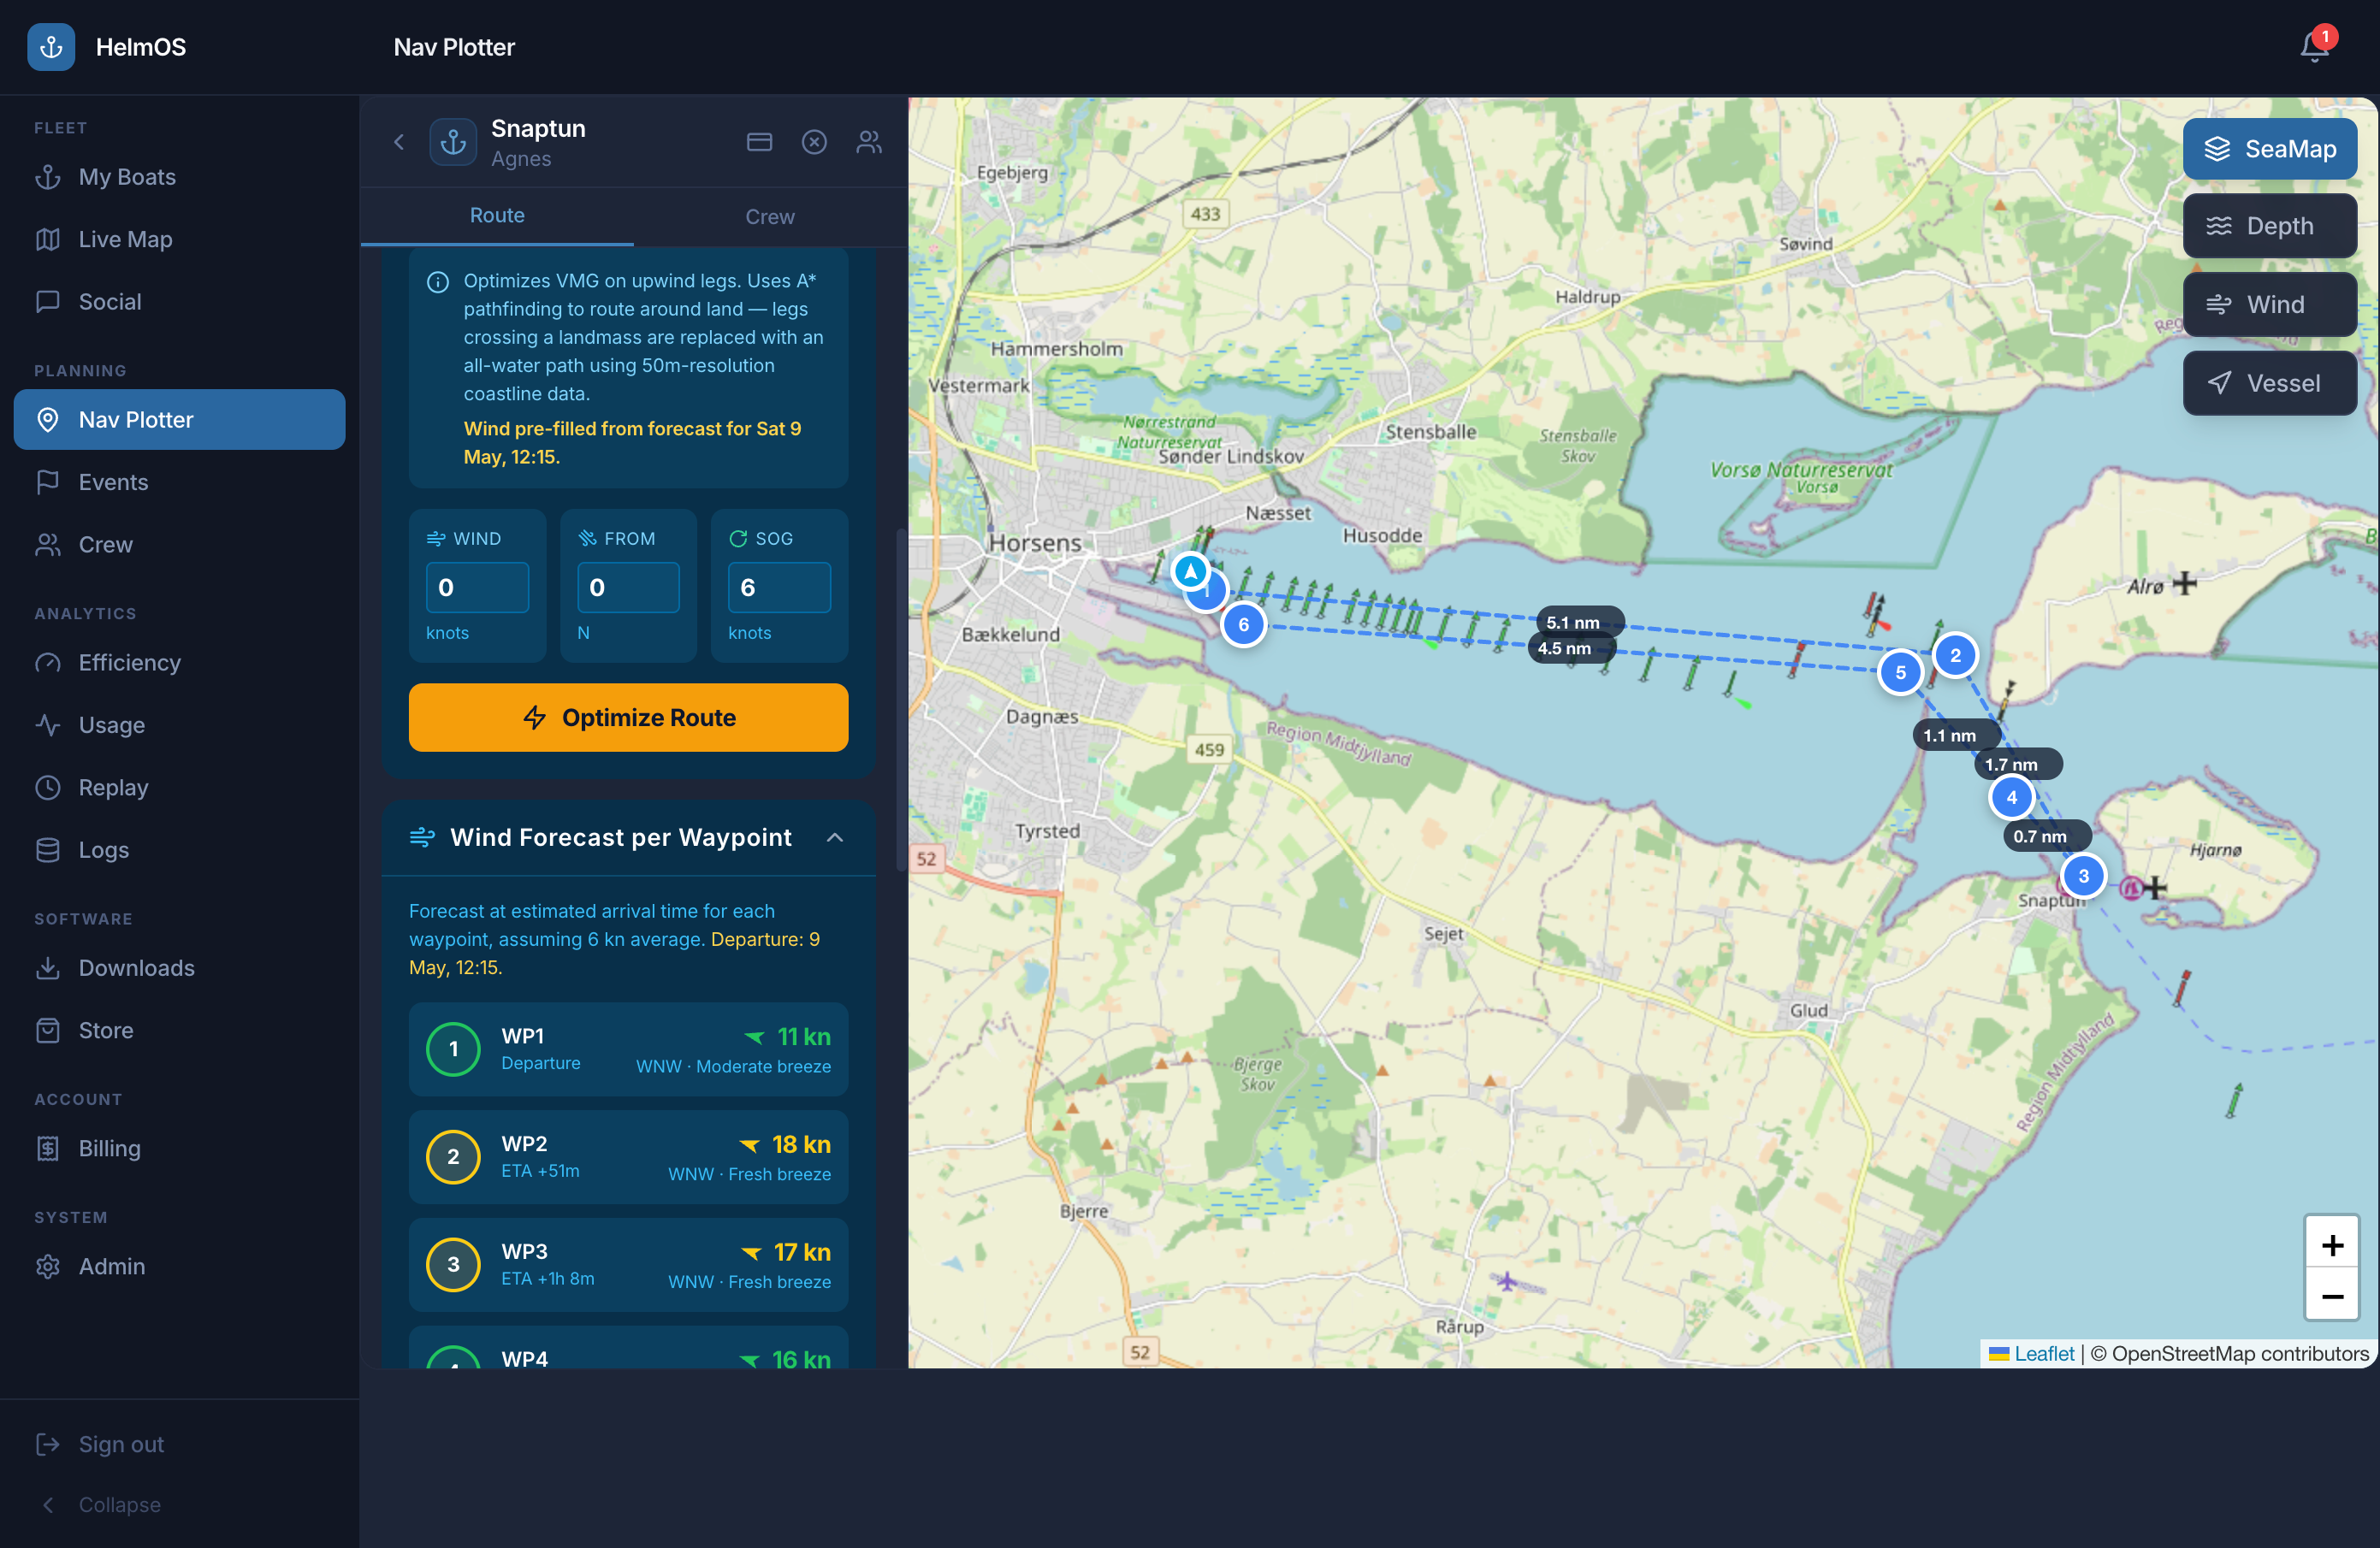Click waypoint 4 marker on map

[2011, 798]
